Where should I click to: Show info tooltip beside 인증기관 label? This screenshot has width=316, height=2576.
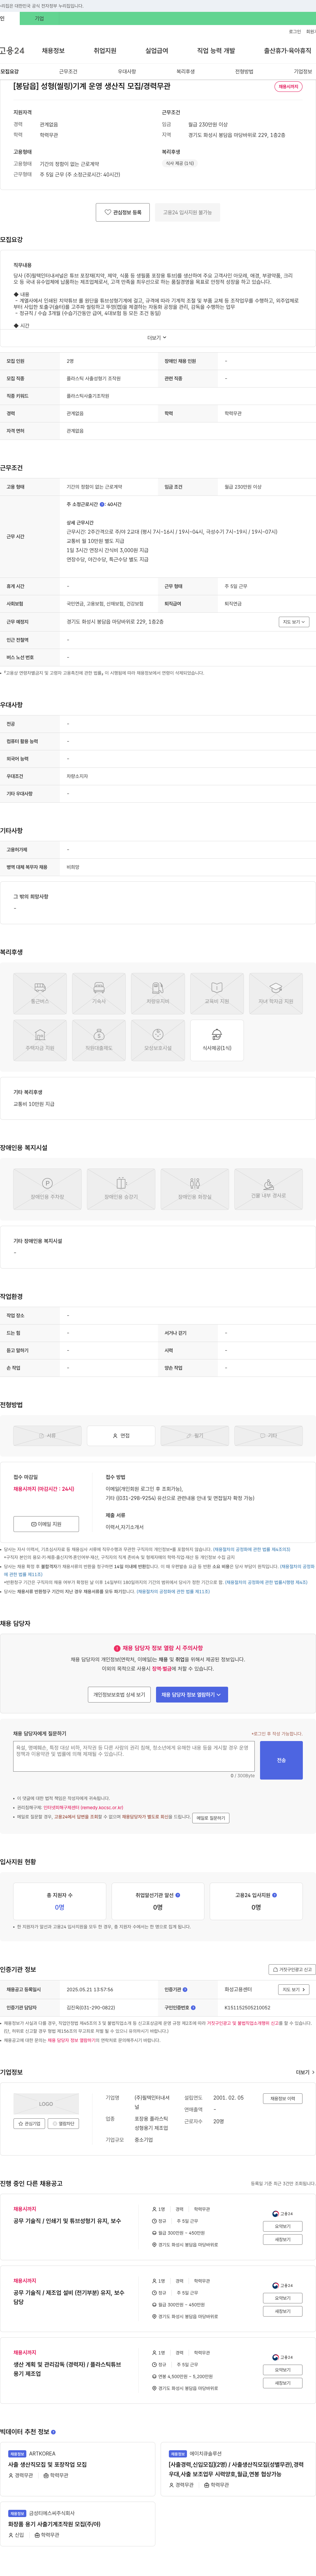pos(185,1990)
